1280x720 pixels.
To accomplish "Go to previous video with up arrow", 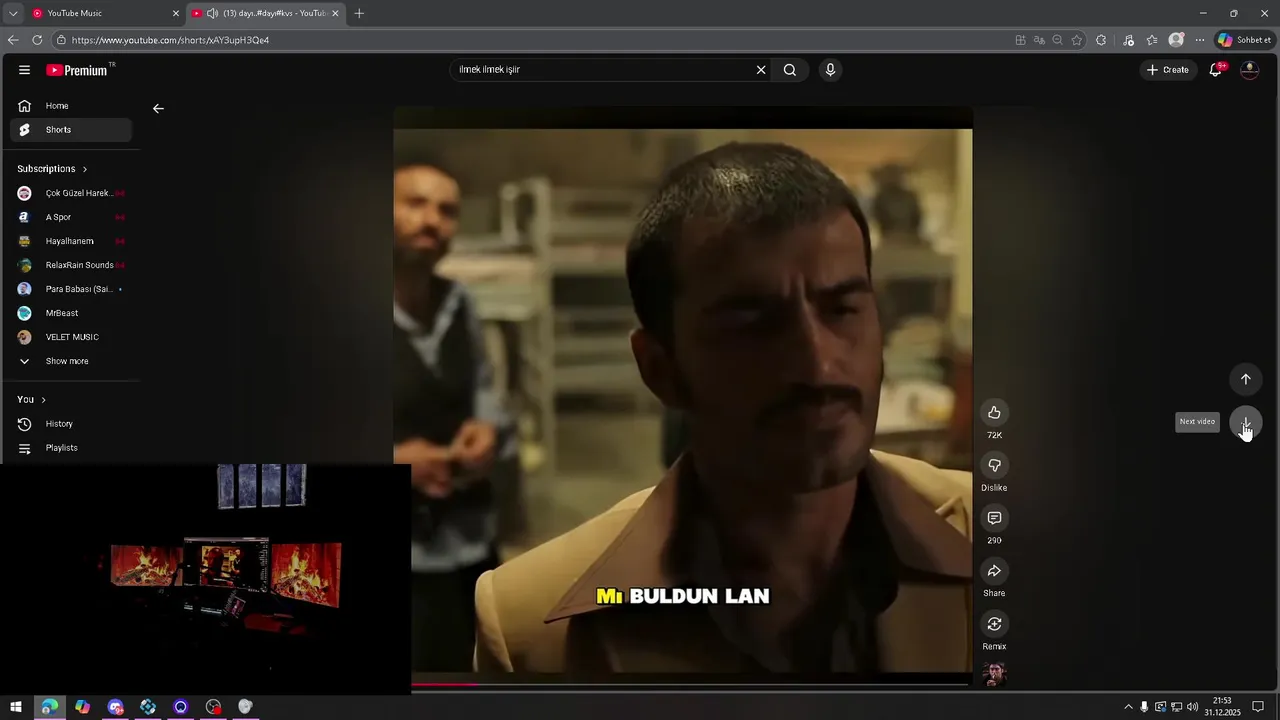I will point(1245,379).
